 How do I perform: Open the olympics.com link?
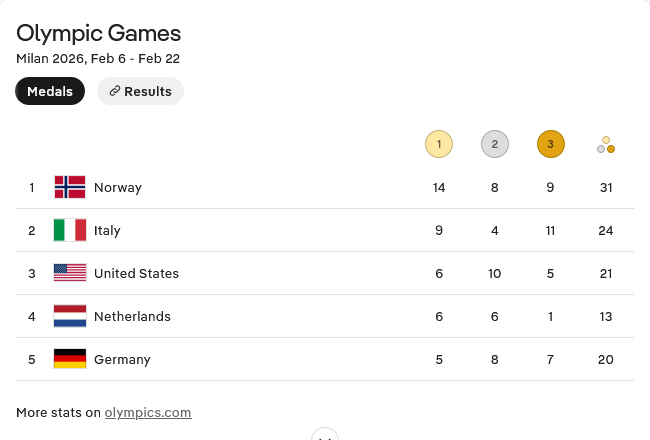pos(148,412)
